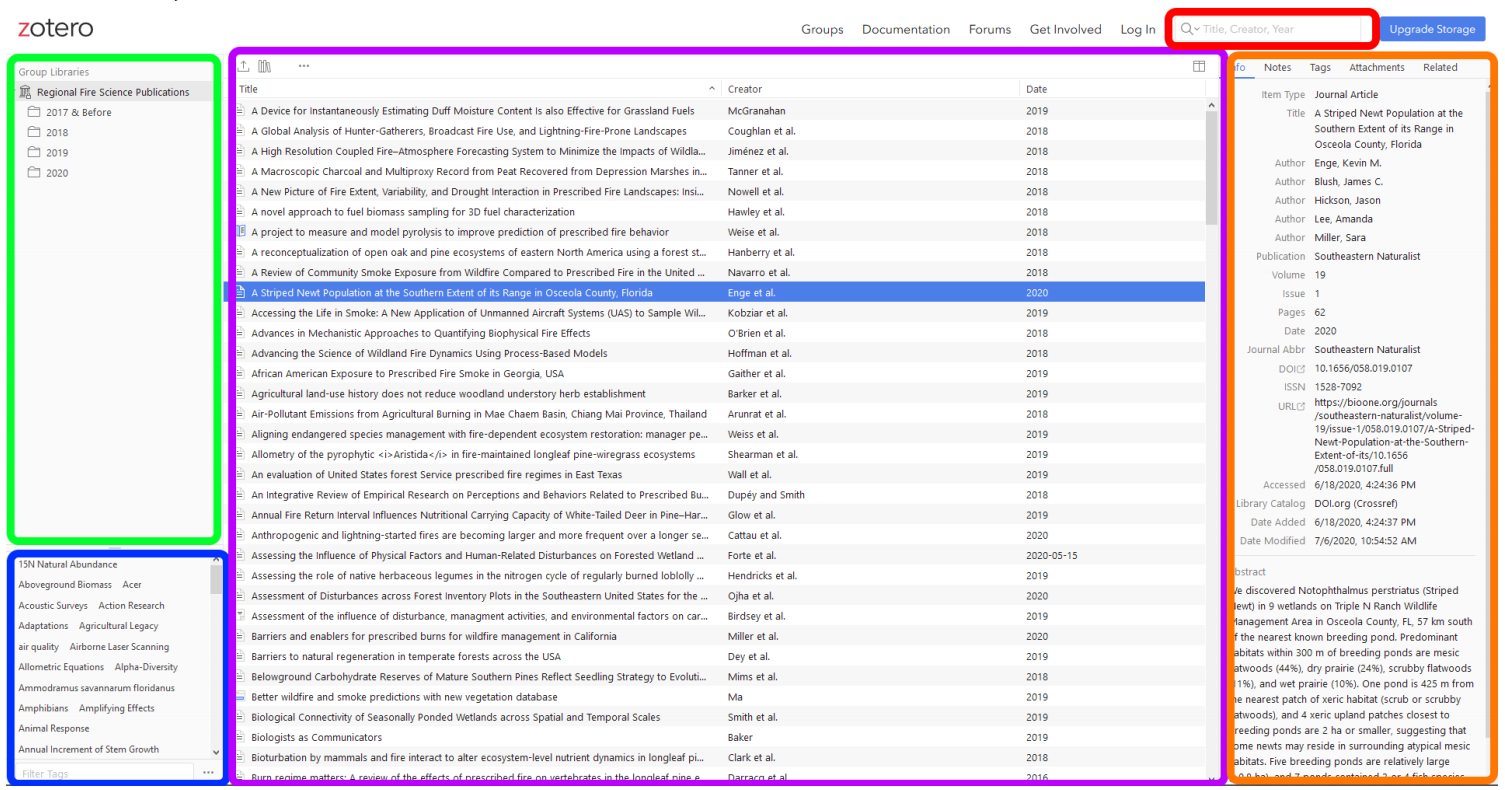Image resolution: width=1505 pixels, height=790 pixels.
Task: Click the icon on 'Better wildfire and smoke predictions' row
Action: pos(240,697)
